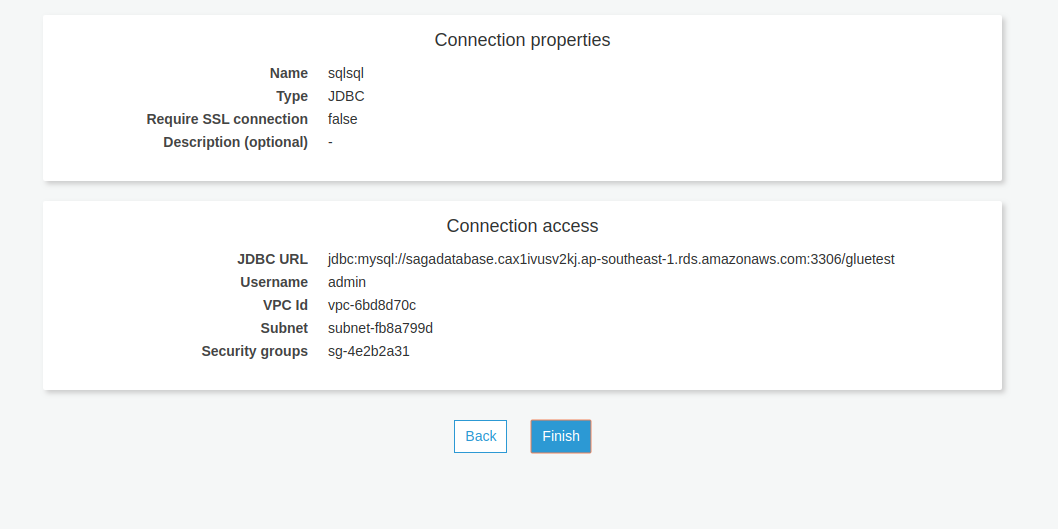Click the Username label
This screenshot has height=529, width=1058.
point(274,282)
